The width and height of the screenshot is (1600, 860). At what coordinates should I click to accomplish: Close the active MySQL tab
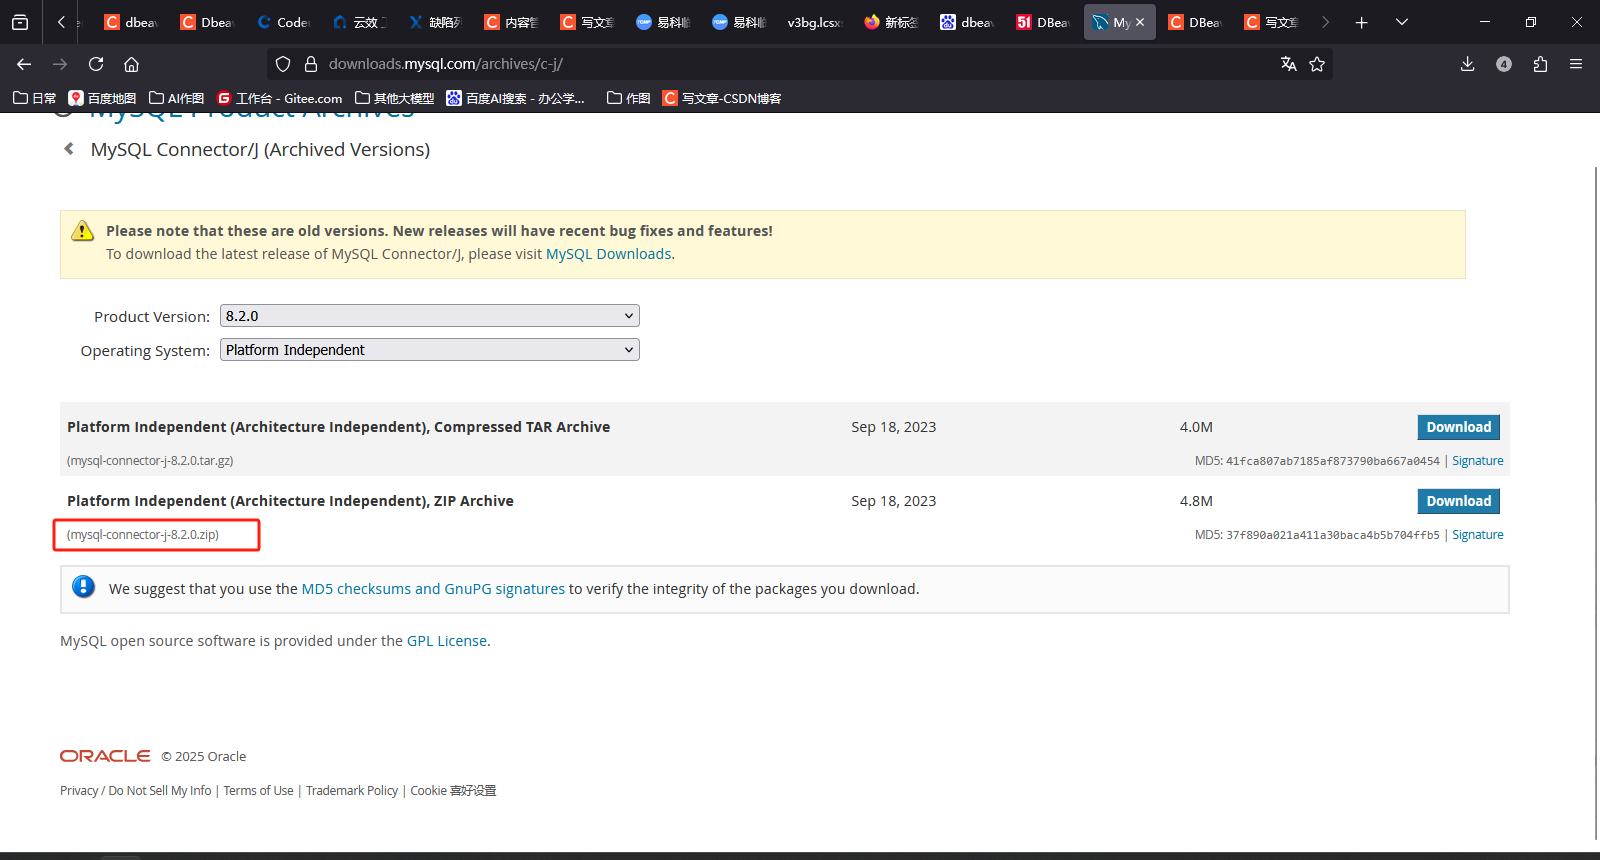1140,22
